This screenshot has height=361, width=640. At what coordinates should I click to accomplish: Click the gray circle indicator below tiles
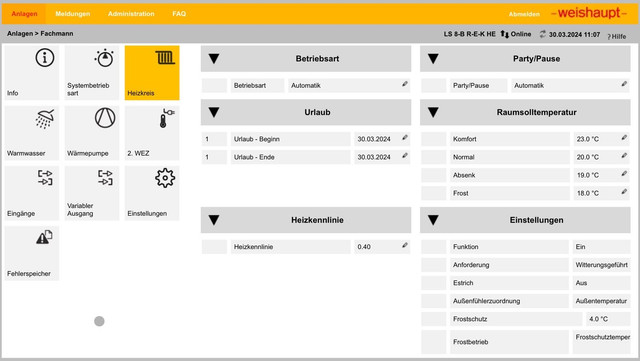(x=99, y=321)
